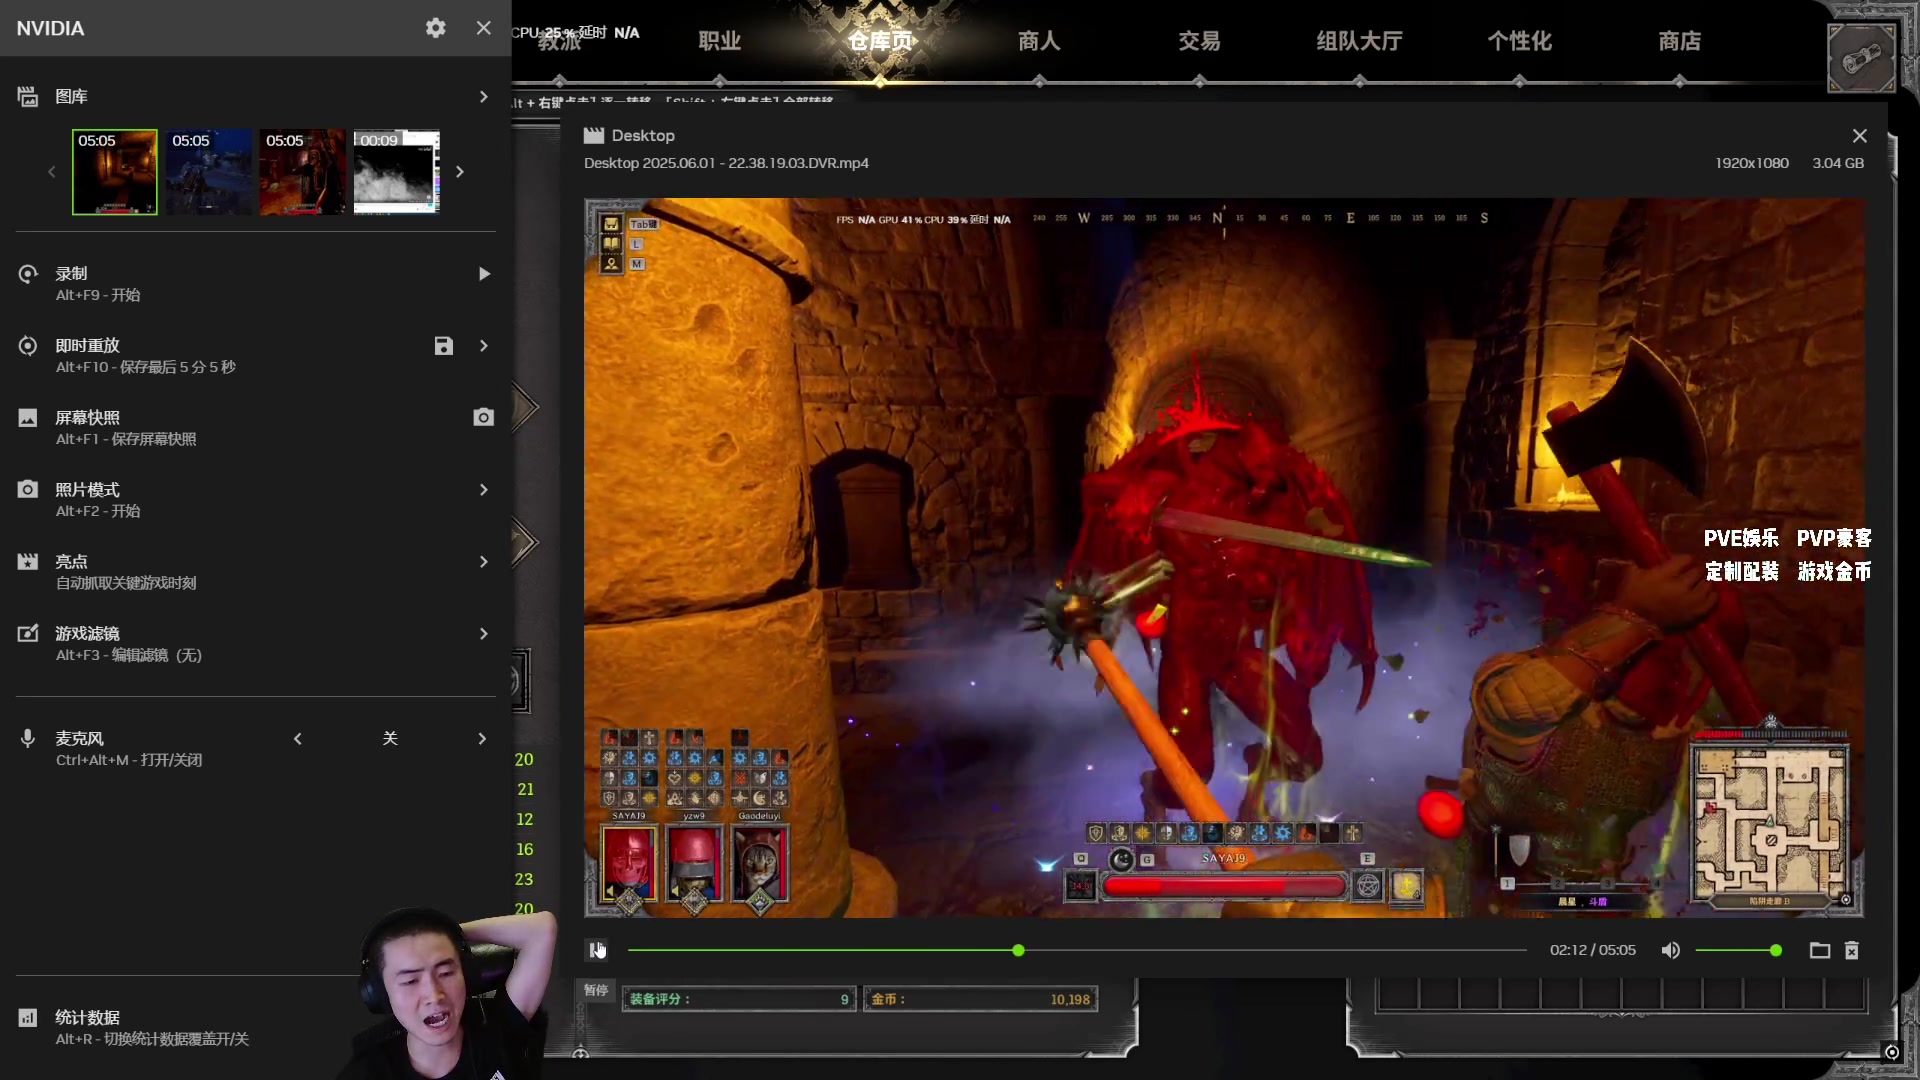Delete the video with trash icon
The height and width of the screenshot is (1080, 1920).
pos(1852,950)
